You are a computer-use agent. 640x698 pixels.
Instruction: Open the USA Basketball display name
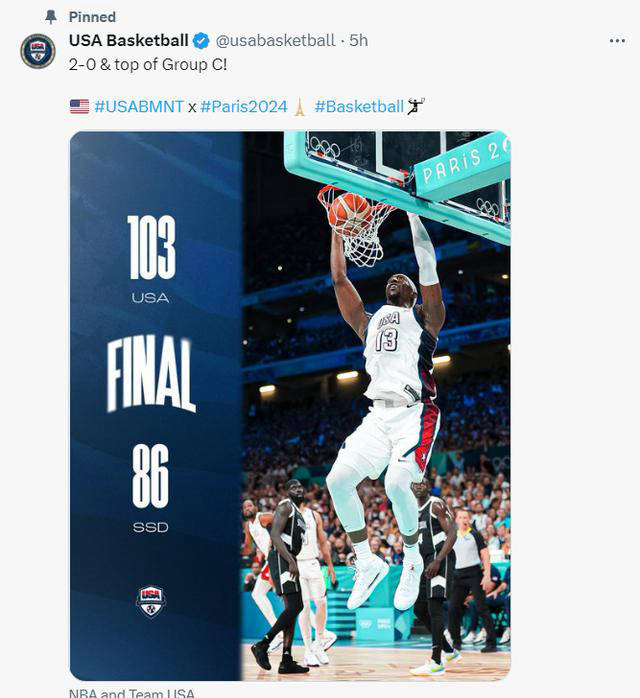point(129,41)
